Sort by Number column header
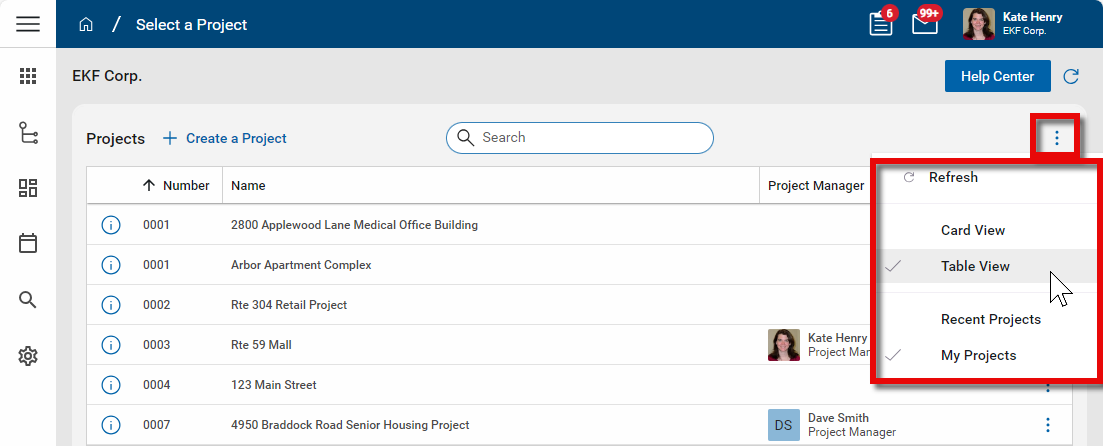 pos(176,185)
